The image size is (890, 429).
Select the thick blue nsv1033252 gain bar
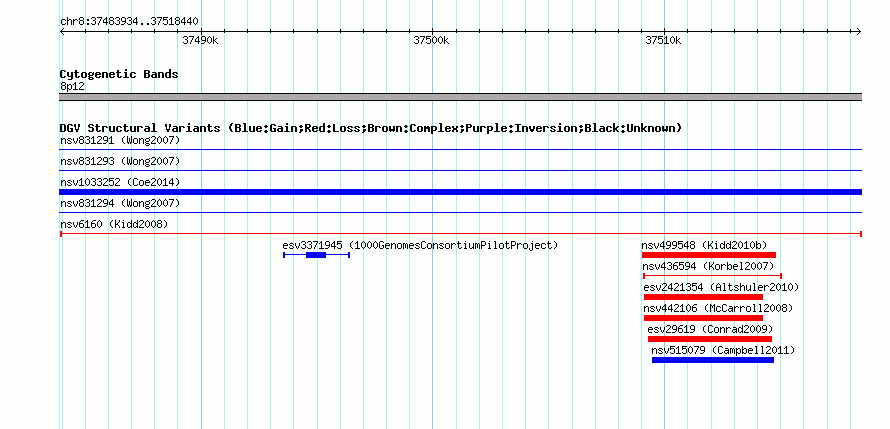(x=460, y=192)
